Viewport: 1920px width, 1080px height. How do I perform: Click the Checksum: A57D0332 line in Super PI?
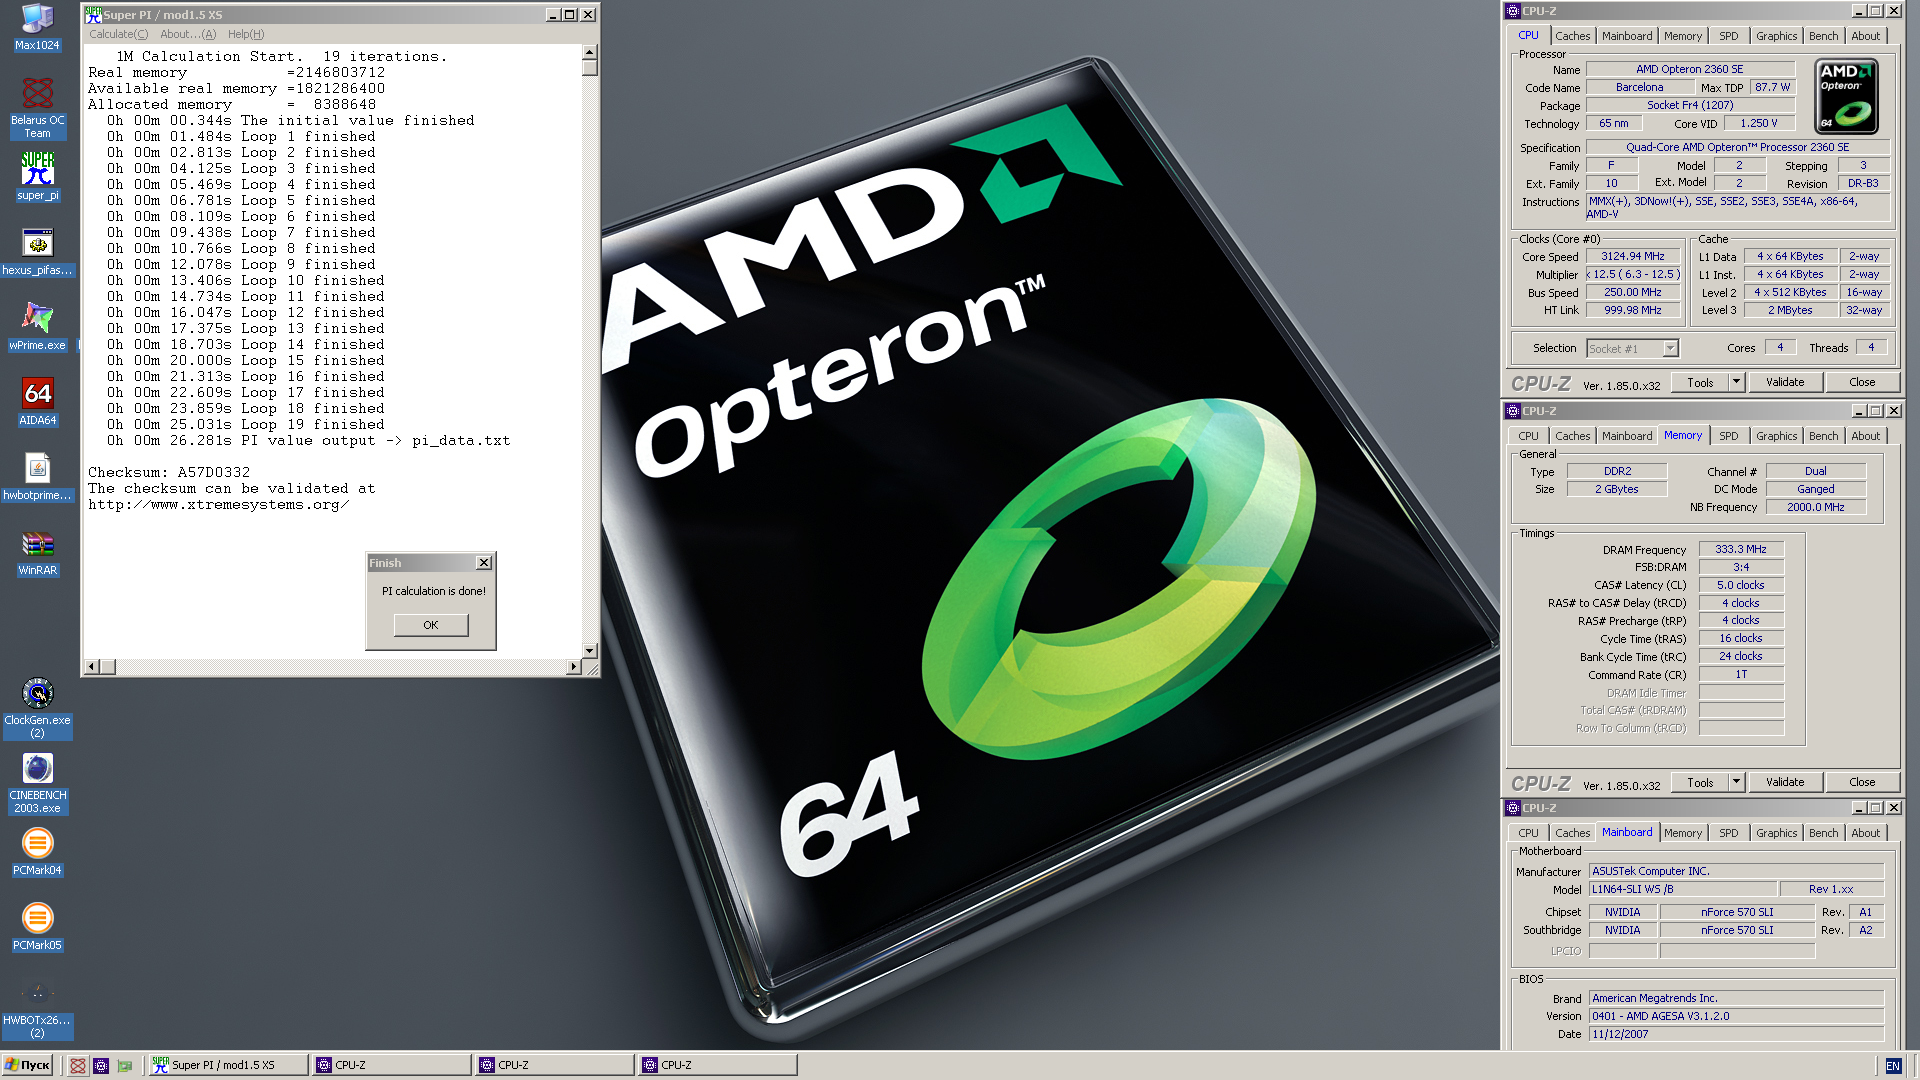point(169,472)
